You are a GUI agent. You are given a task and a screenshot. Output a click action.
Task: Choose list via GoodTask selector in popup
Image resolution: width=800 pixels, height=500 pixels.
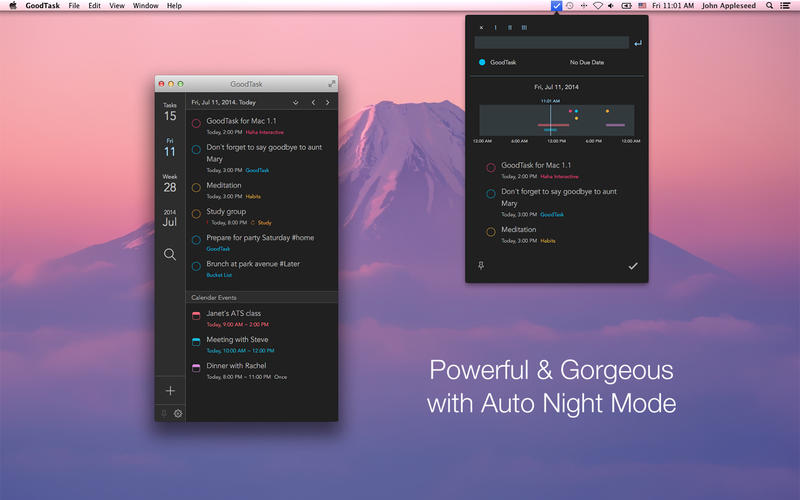(x=503, y=62)
